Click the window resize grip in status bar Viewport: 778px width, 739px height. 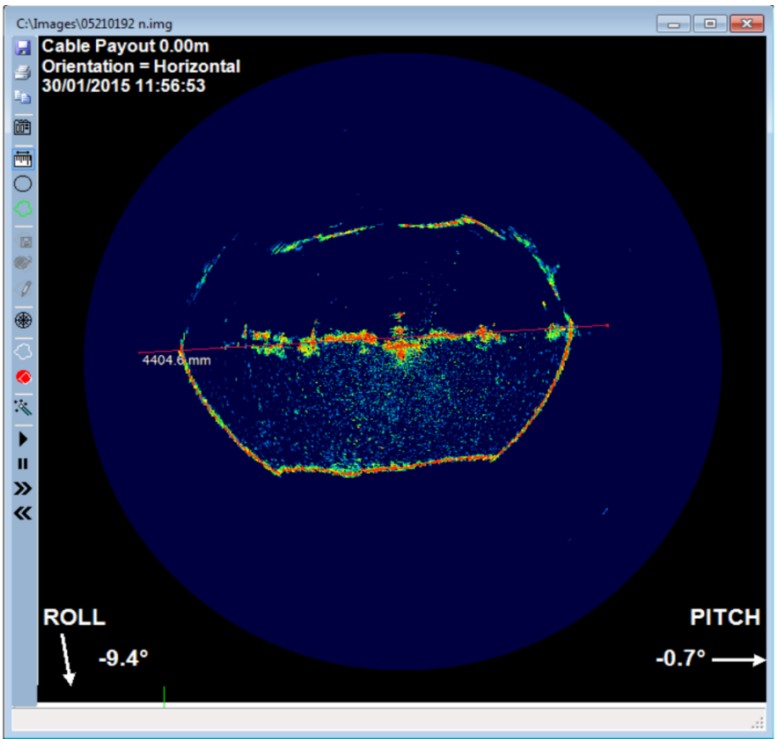[x=758, y=723]
